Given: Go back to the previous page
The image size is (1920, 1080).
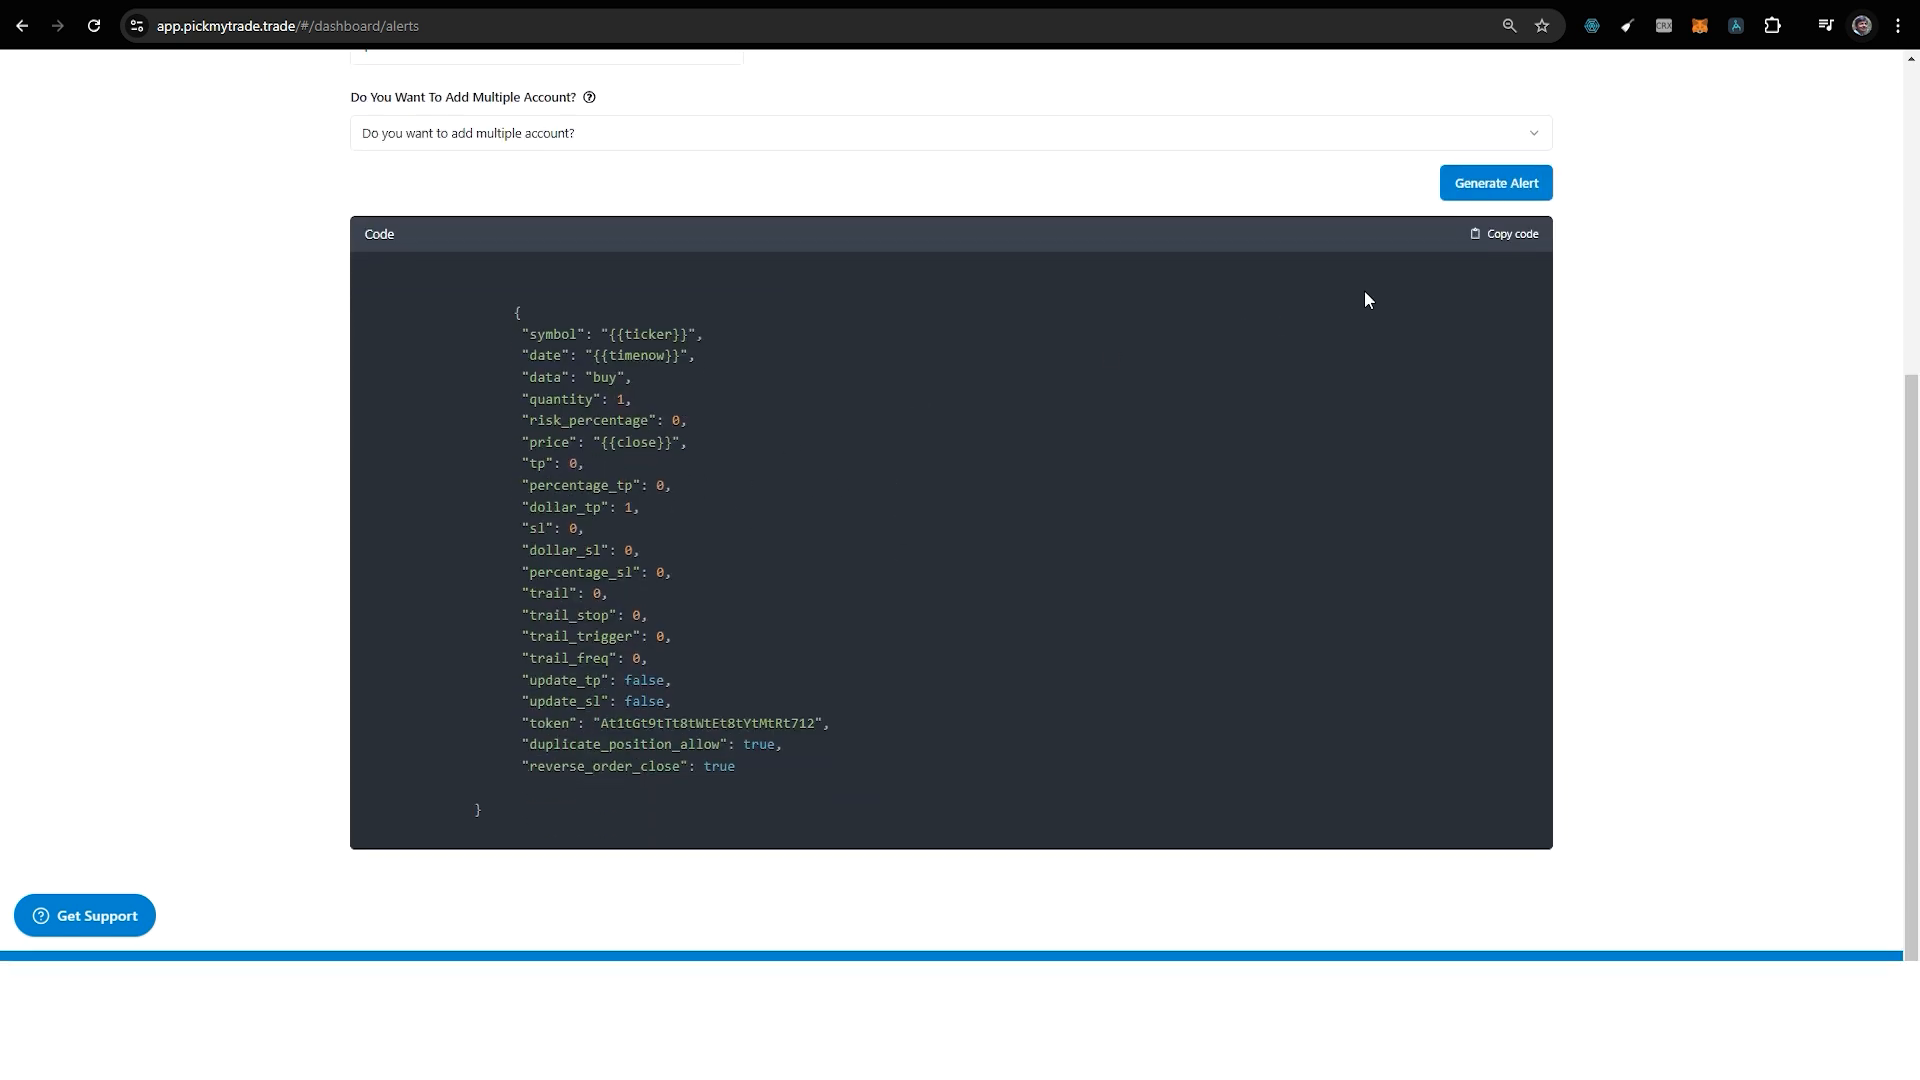Looking at the screenshot, I should coord(22,26).
